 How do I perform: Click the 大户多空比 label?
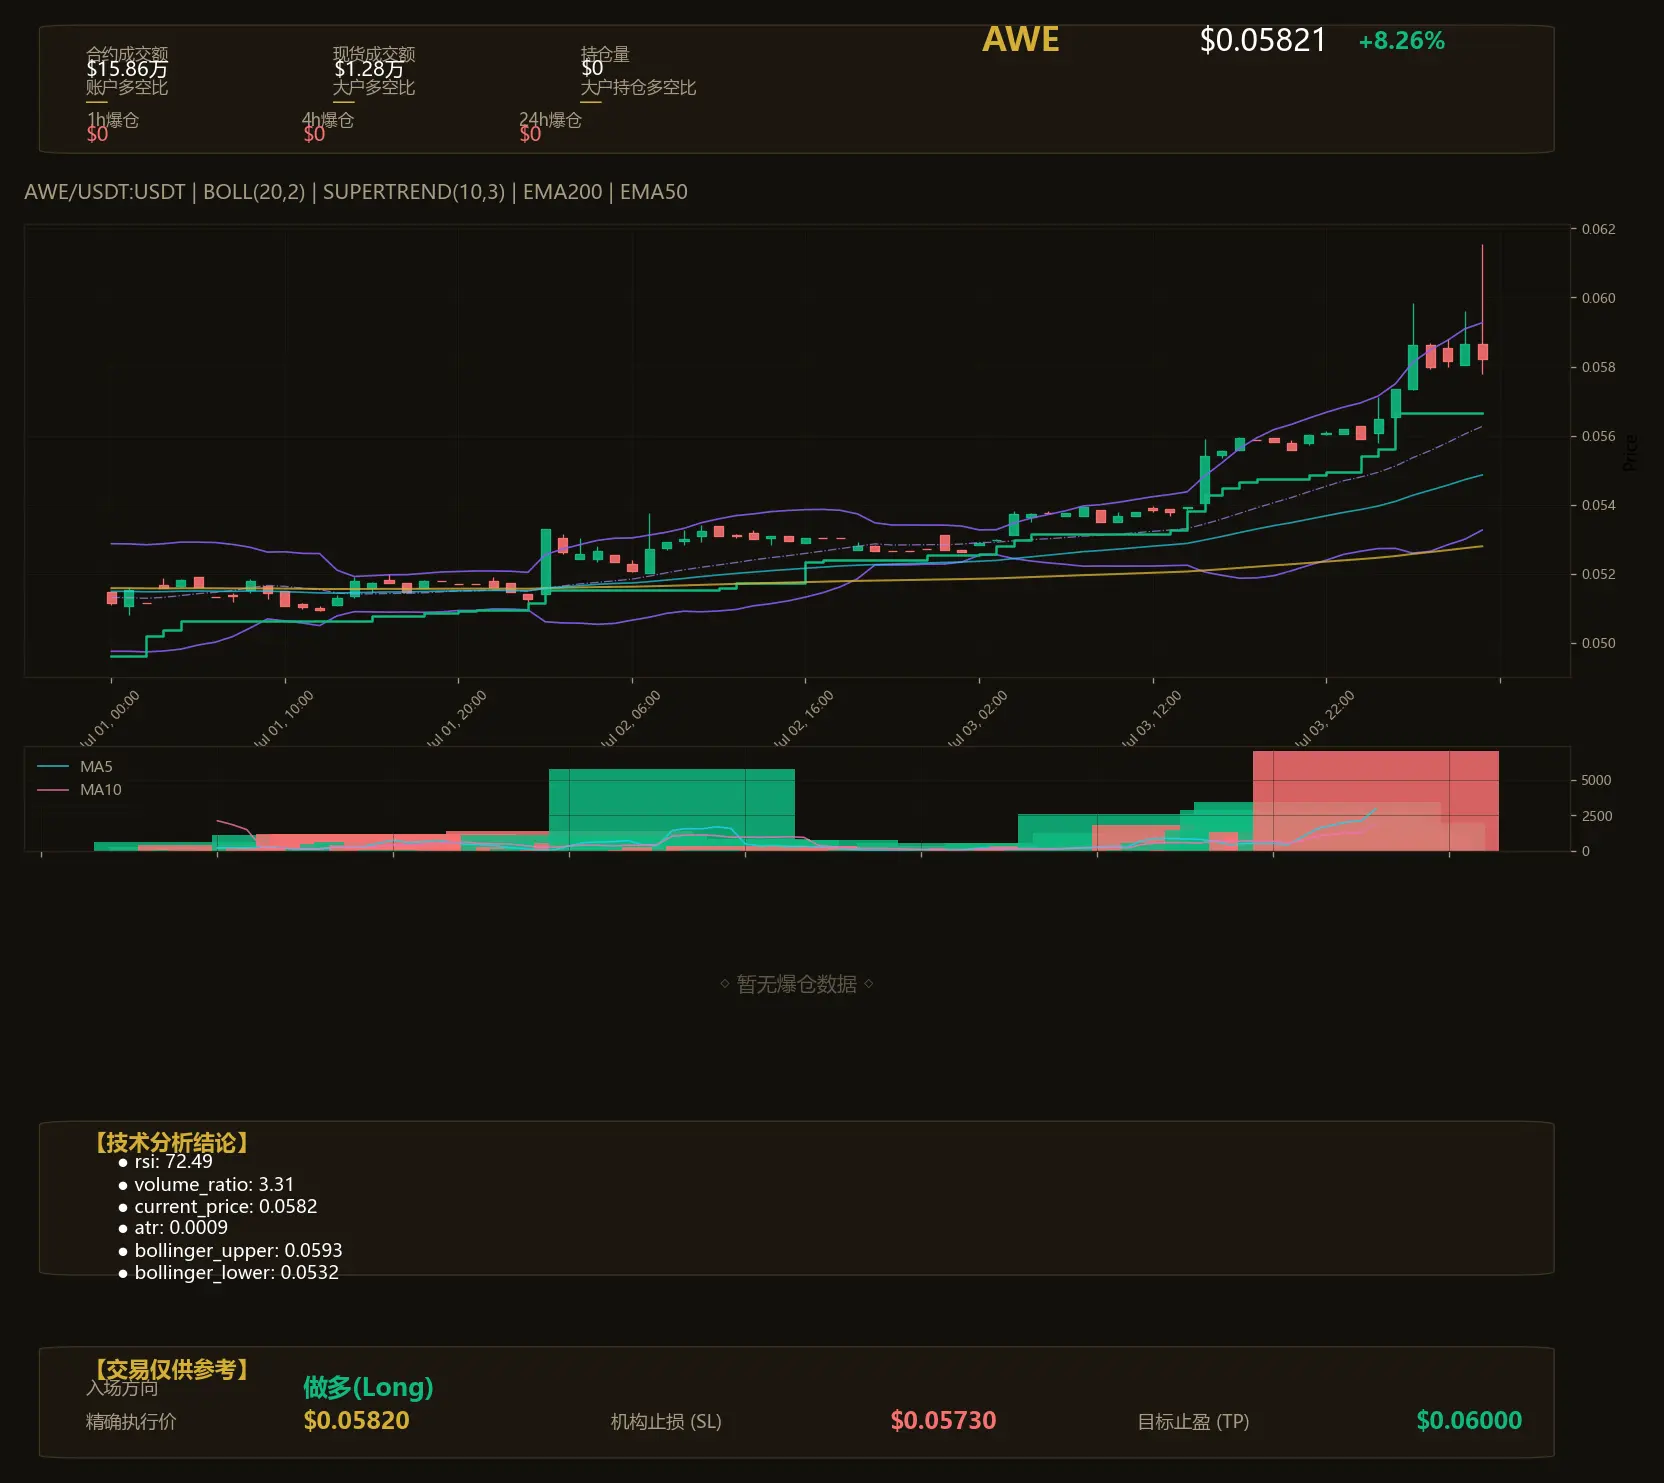[374, 87]
